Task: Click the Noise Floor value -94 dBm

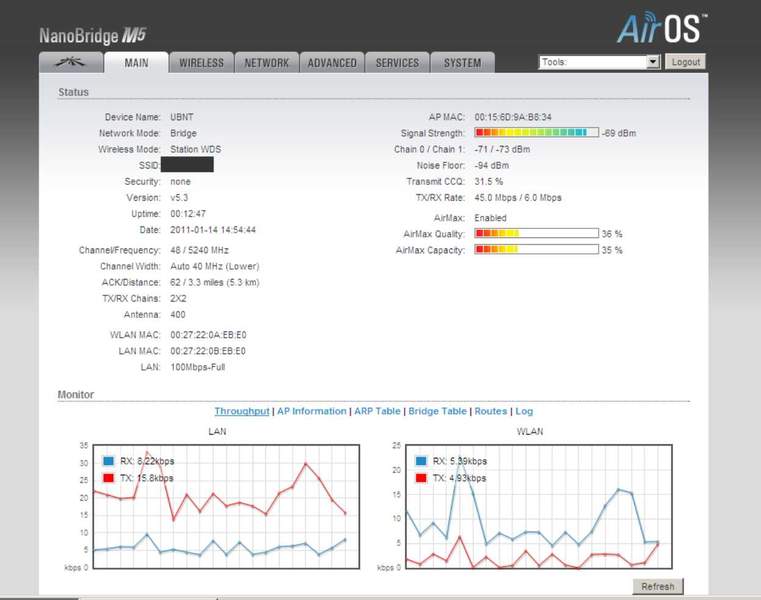Action: (492, 166)
